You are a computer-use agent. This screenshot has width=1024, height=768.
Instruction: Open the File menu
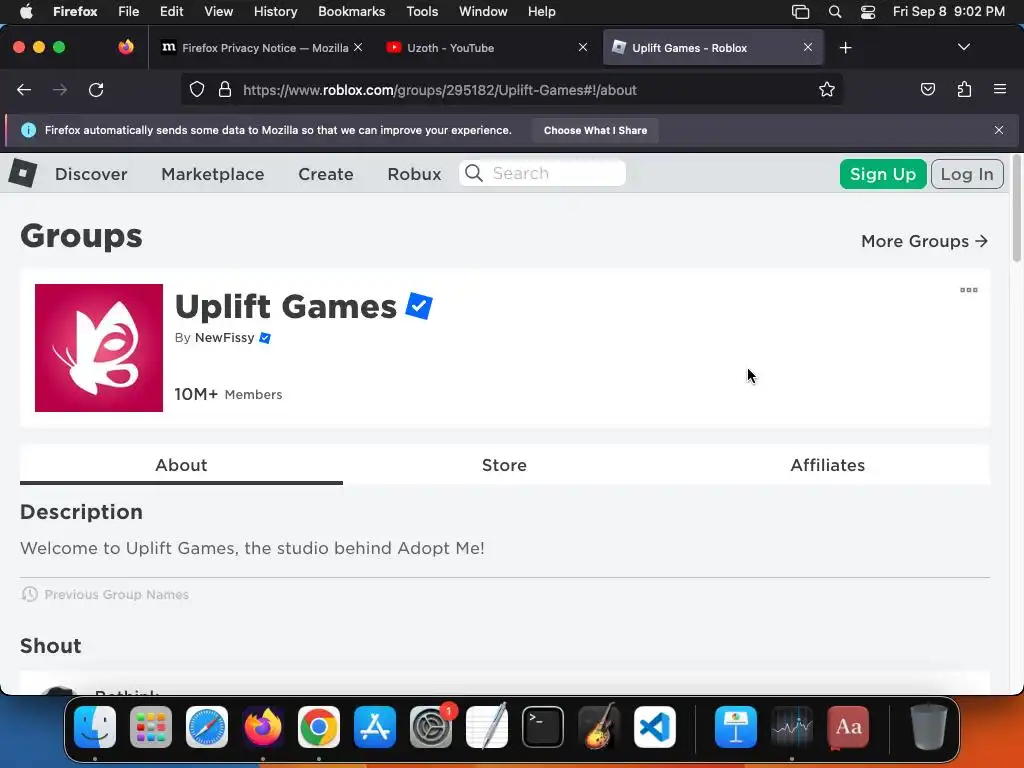128,11
